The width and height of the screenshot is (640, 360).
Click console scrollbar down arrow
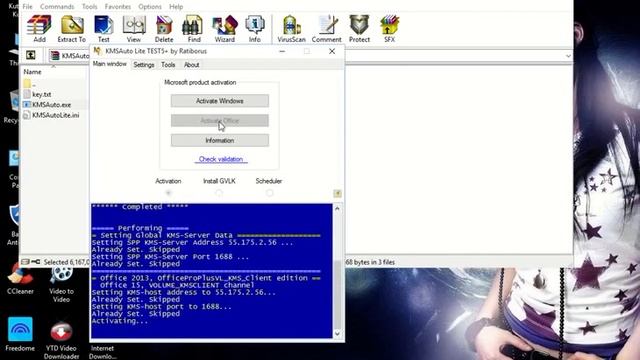coord(337,333)
